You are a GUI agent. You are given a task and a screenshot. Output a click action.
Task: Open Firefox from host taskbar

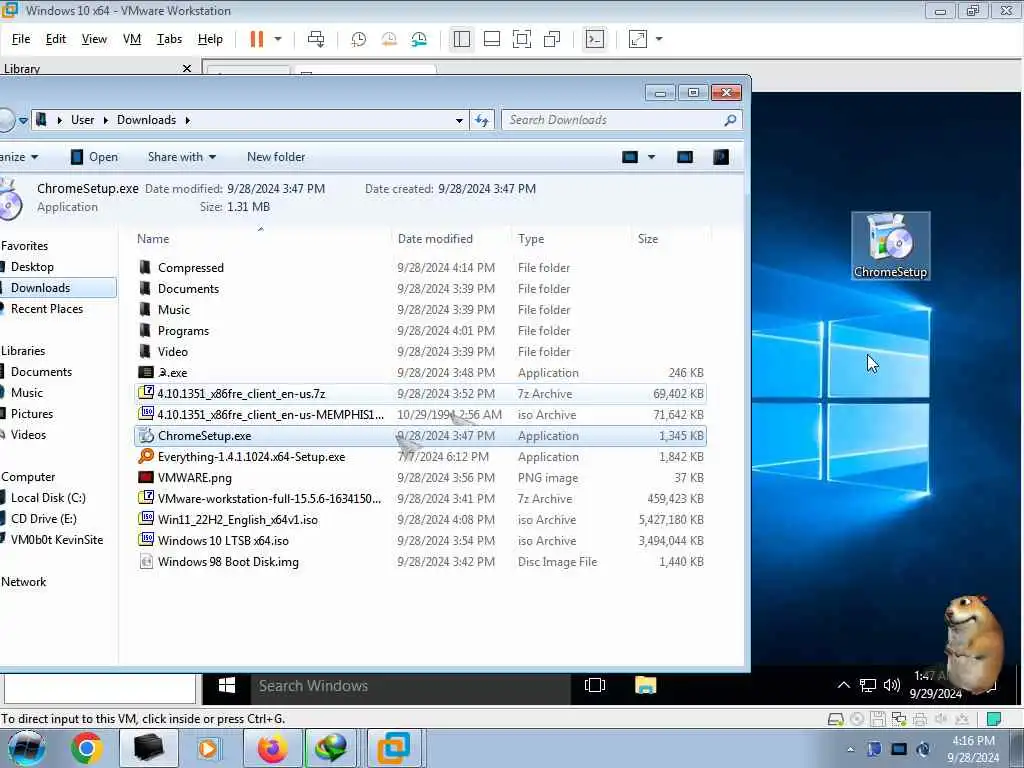tap(272, 748)
